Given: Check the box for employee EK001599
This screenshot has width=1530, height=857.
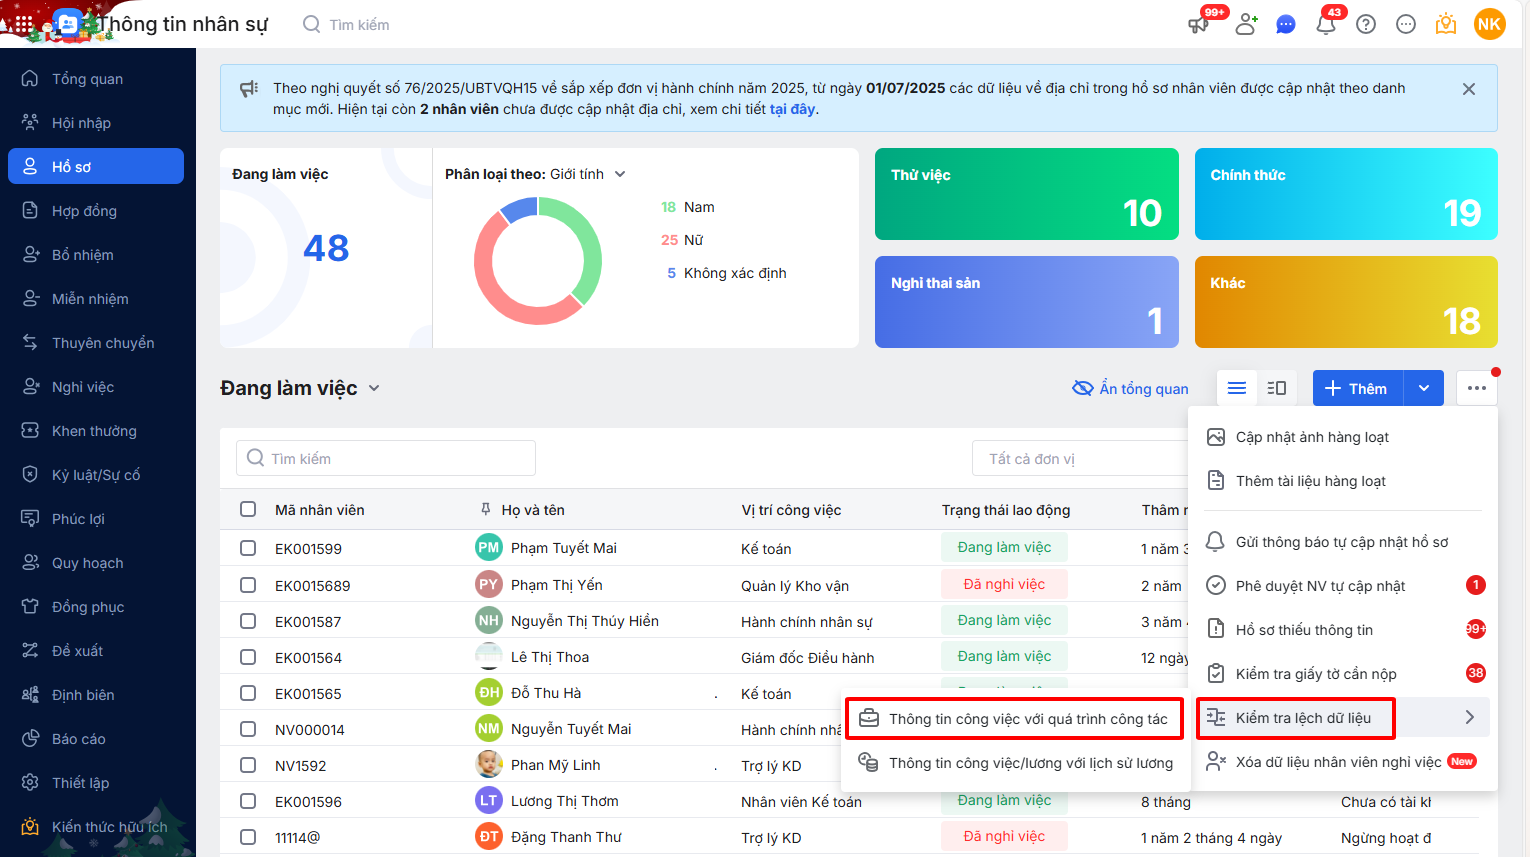Looking at the screenshot, I should 248,548.
